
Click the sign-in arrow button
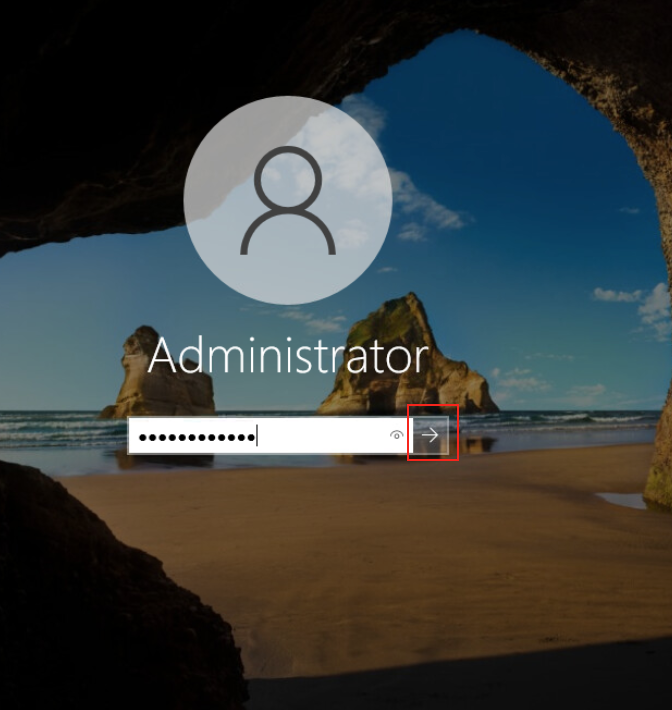(431, 435)
